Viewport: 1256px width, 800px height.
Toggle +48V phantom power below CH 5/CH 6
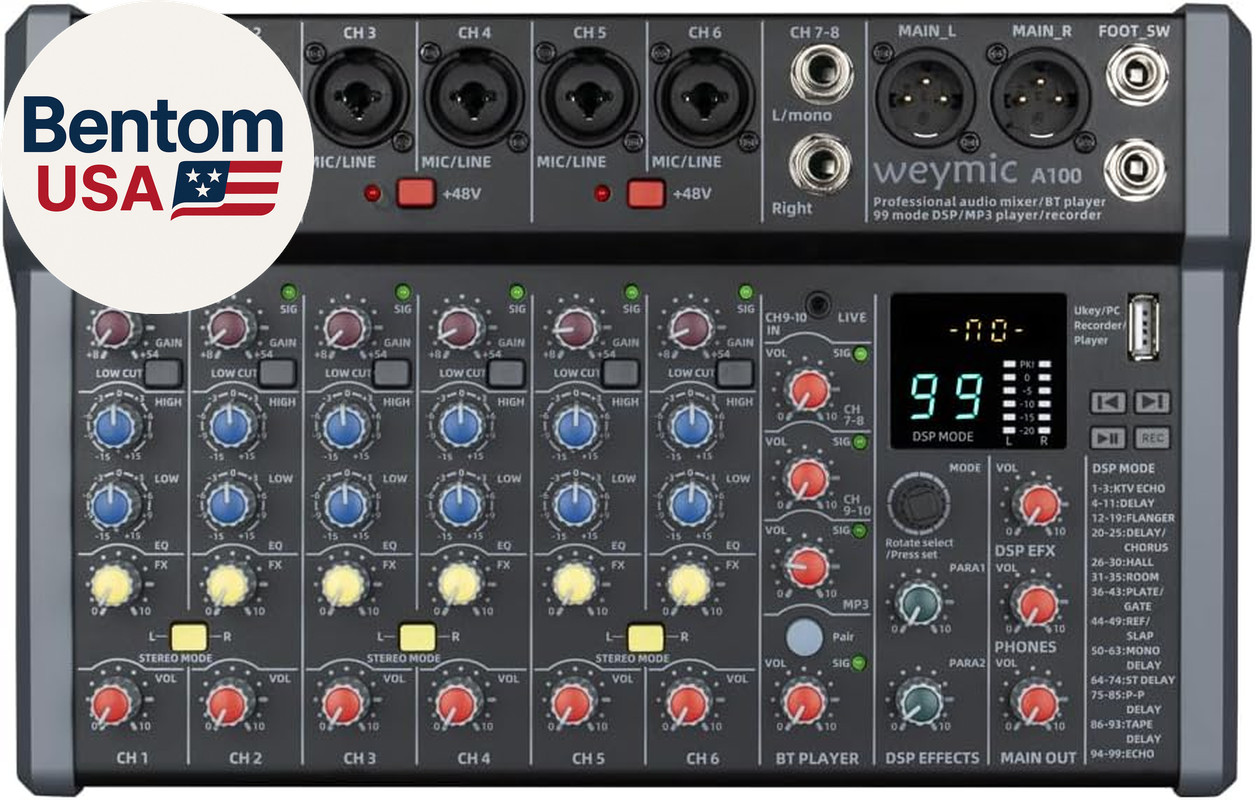(x=645, y=193)
